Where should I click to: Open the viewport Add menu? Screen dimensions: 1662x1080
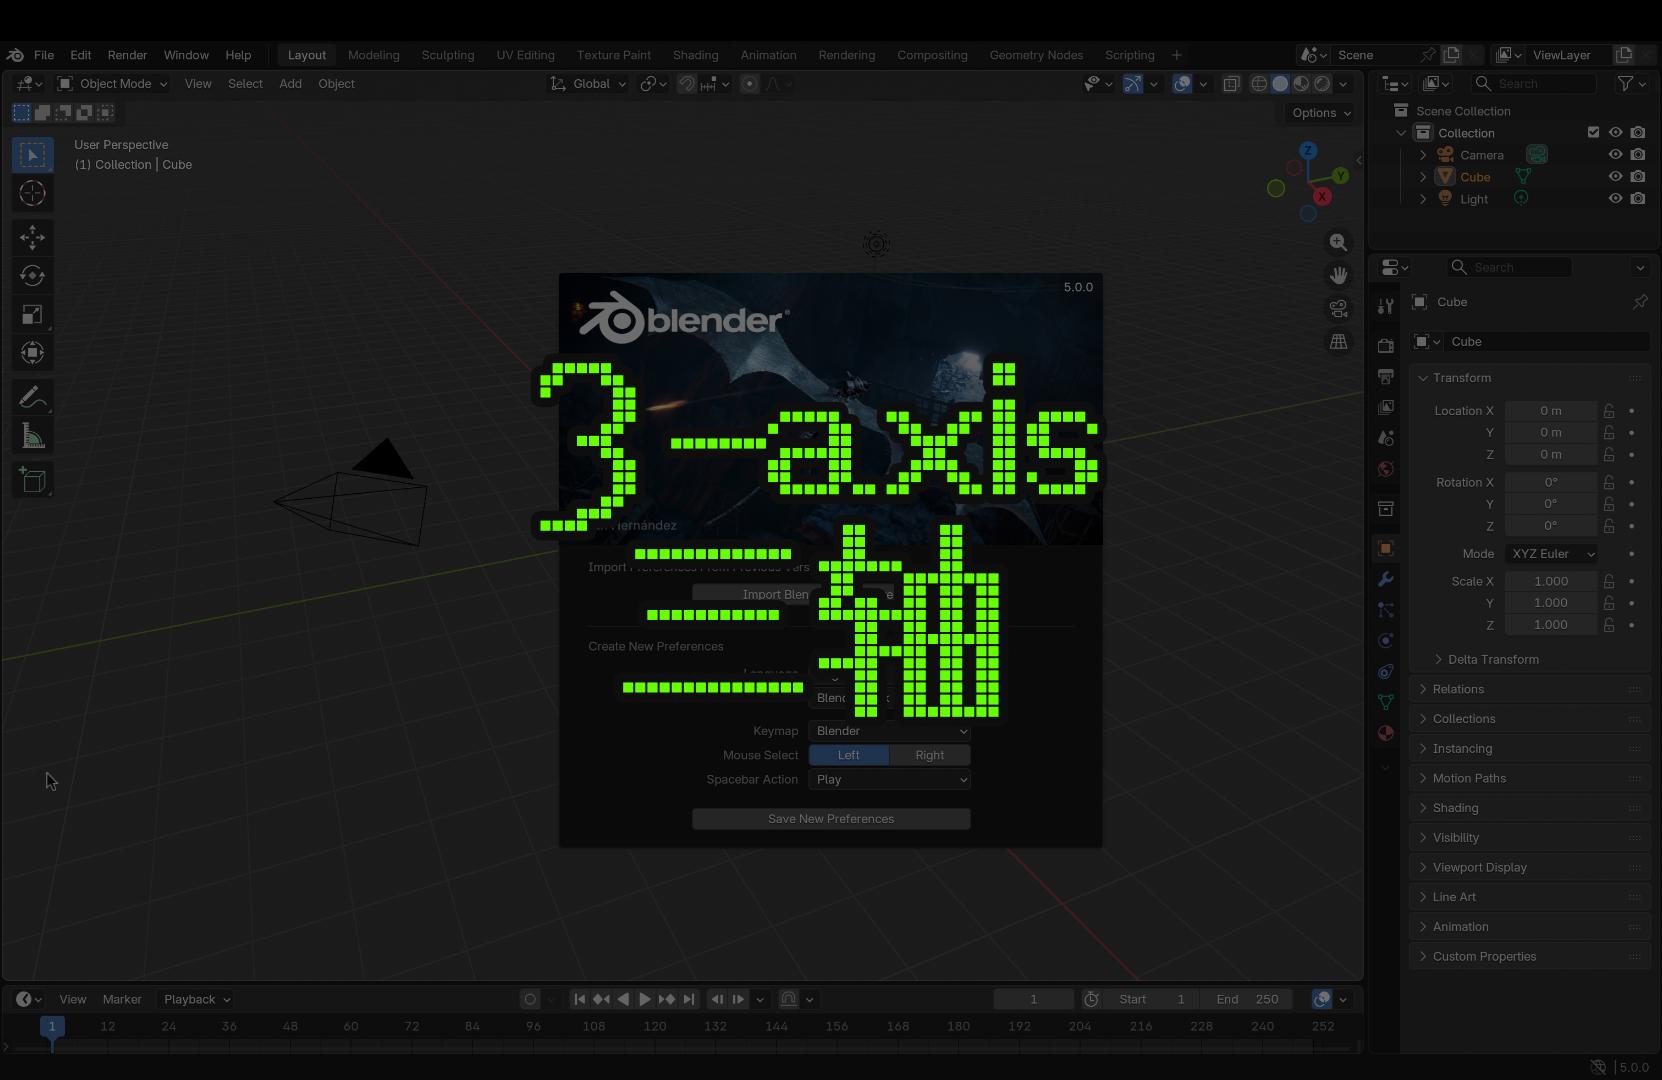click(x=290, y=84)
